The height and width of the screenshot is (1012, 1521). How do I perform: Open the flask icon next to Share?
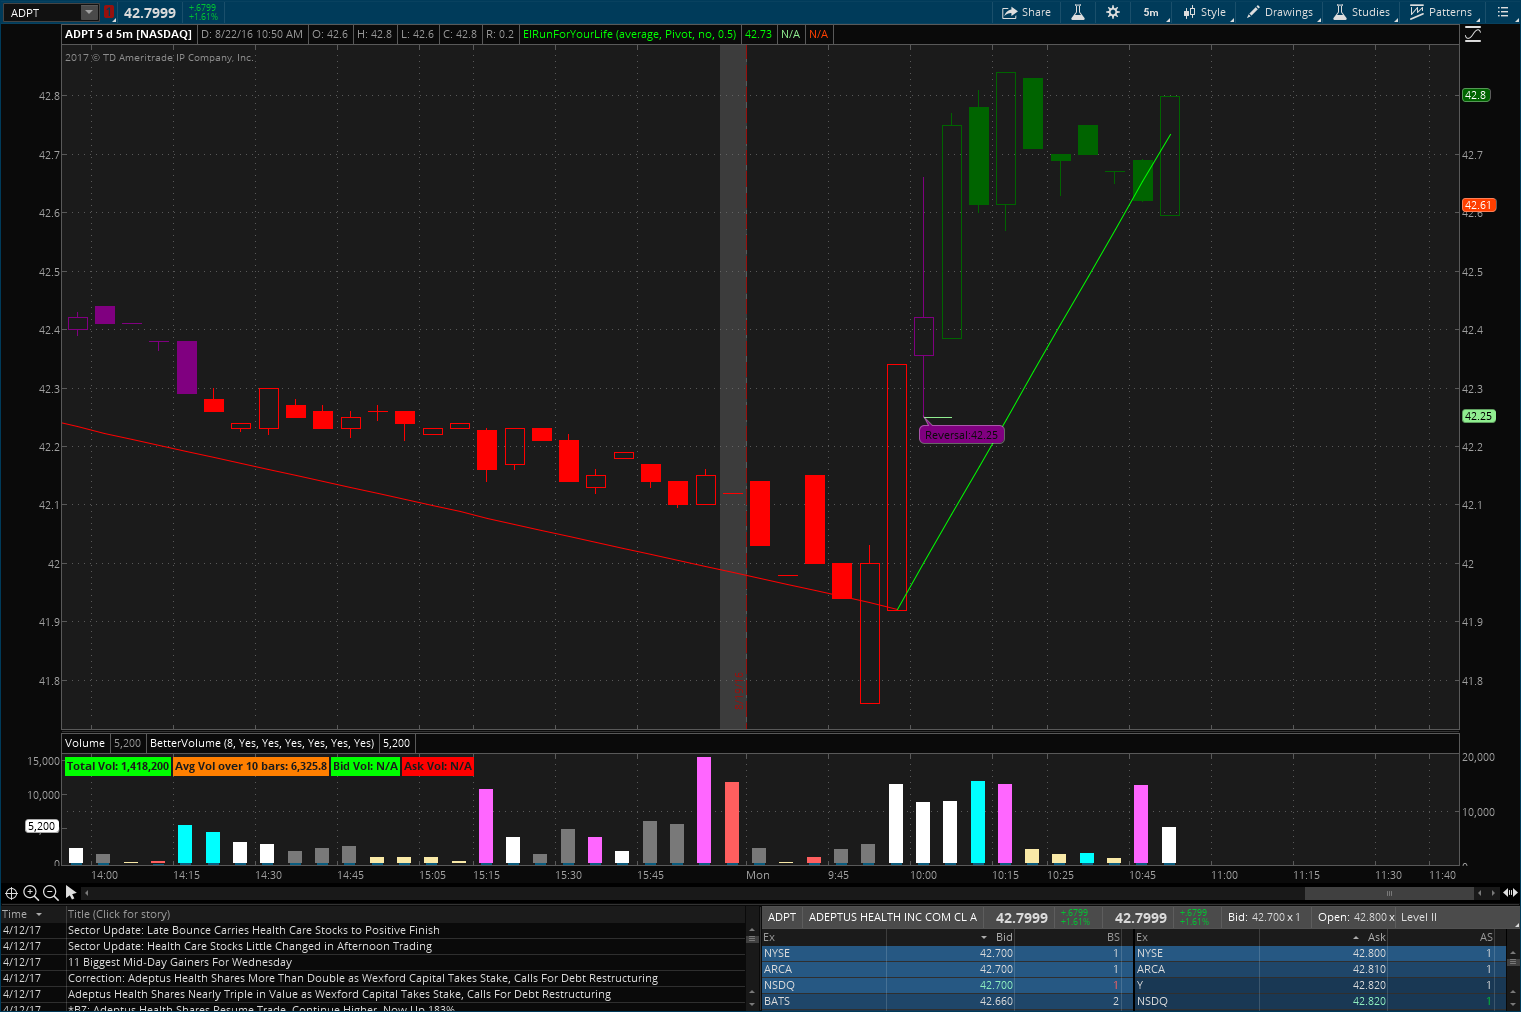click(1078, 12)
